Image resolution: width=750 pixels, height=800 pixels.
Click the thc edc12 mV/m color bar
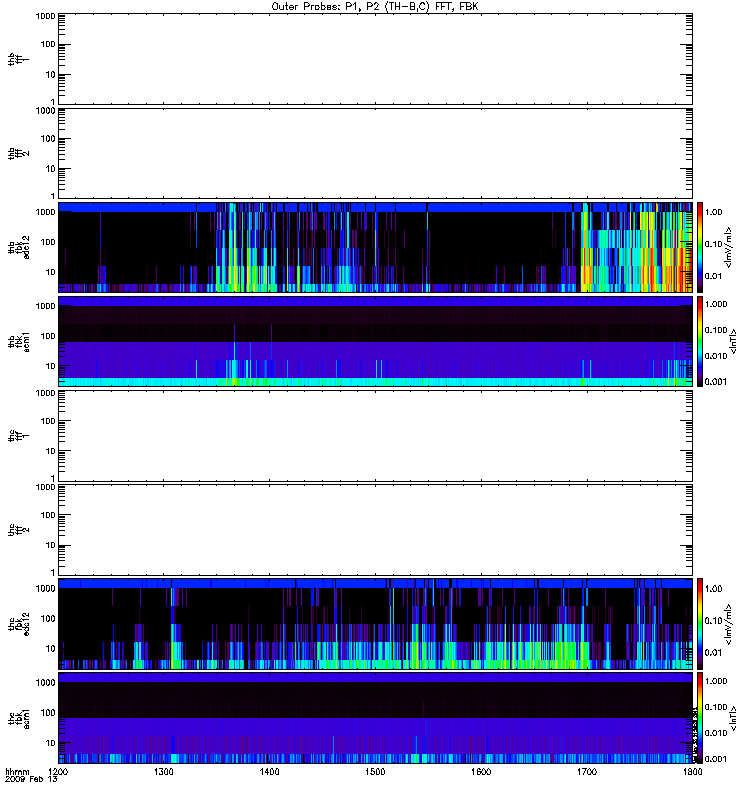click(x=700, y=624)
